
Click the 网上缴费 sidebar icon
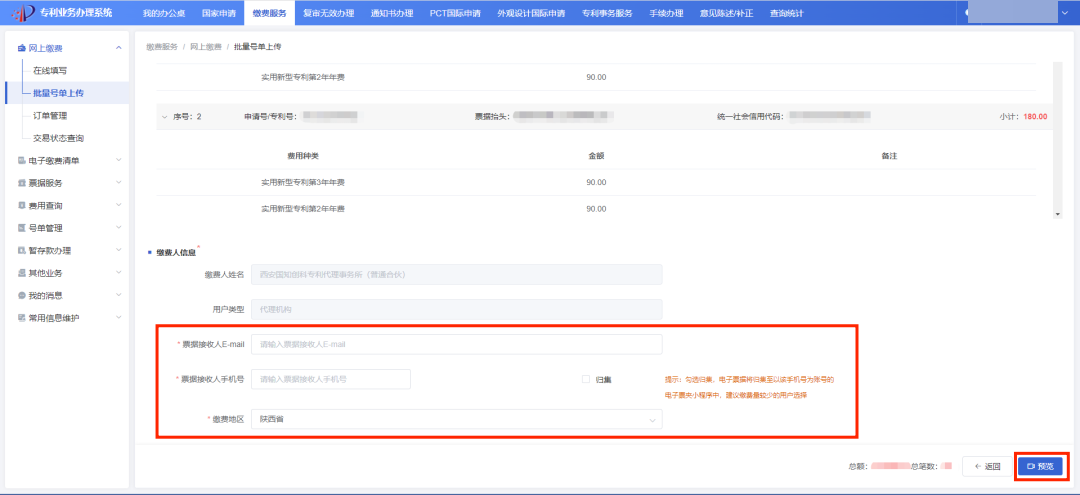22,48
